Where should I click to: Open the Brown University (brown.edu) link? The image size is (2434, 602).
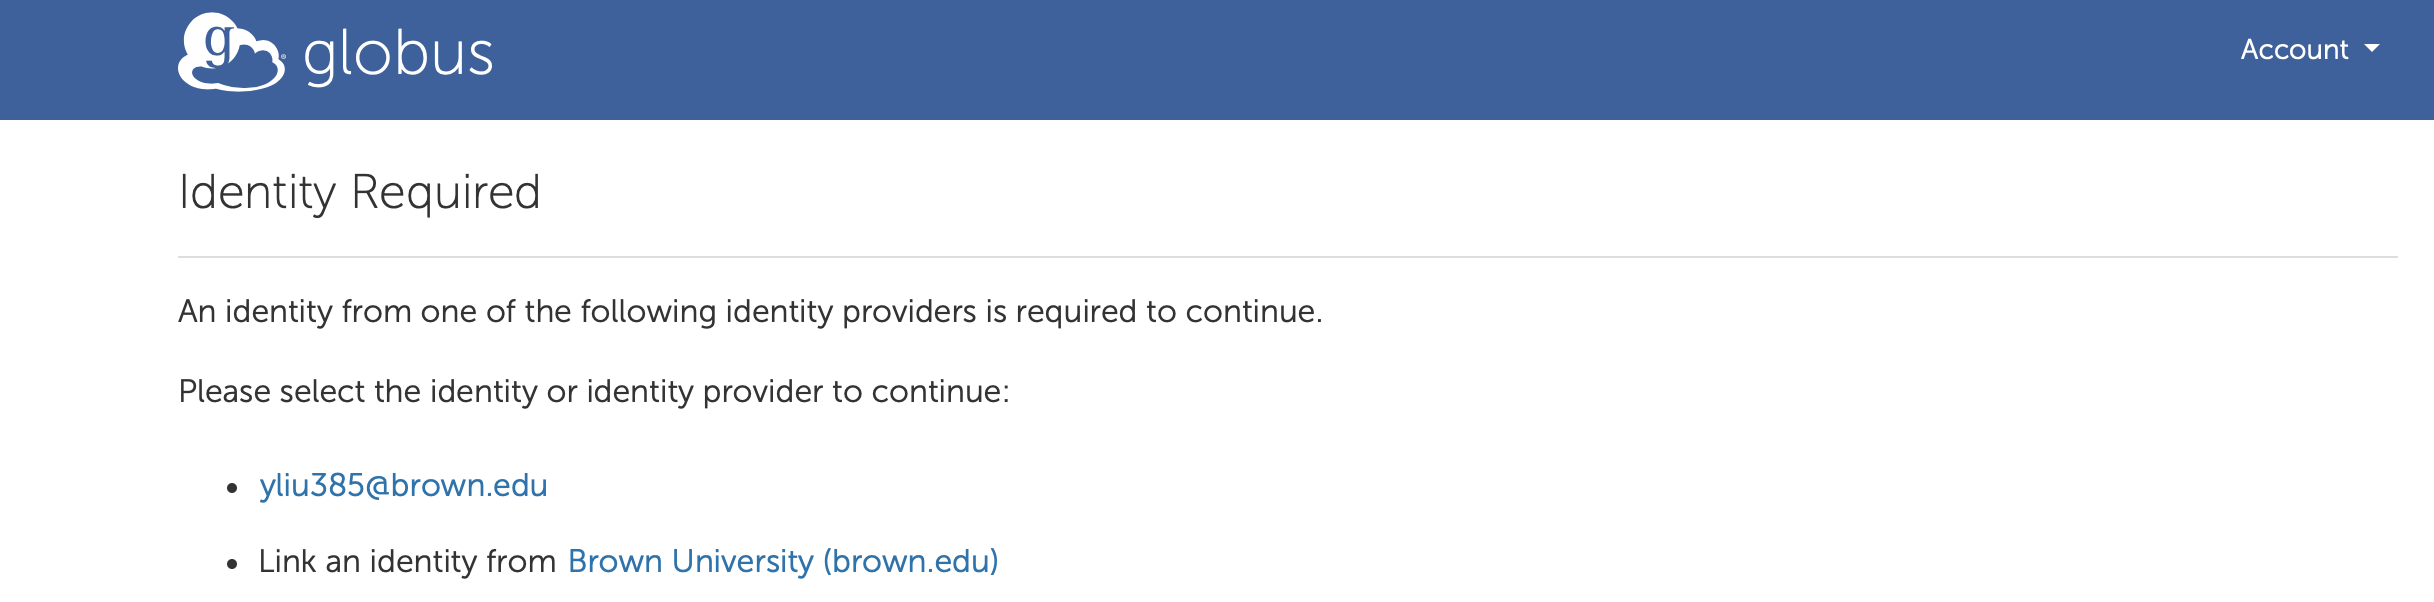[783, 561]
